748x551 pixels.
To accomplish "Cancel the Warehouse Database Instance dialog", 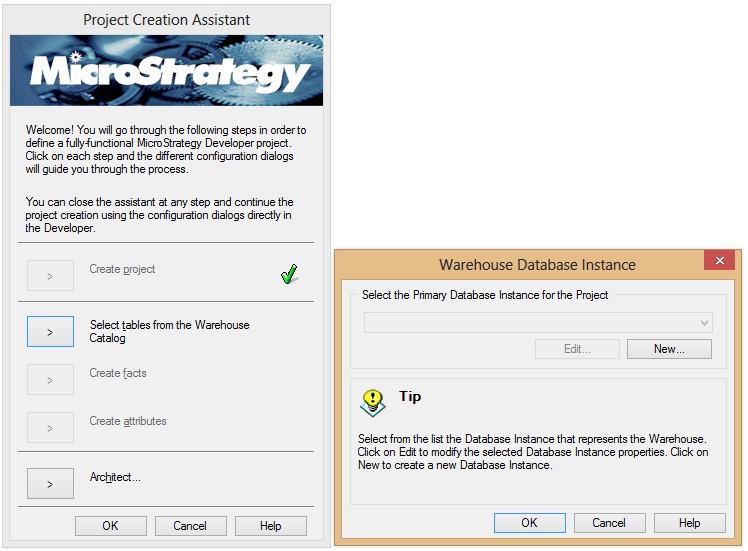I will pyautogui.click(x=609, y=523).
